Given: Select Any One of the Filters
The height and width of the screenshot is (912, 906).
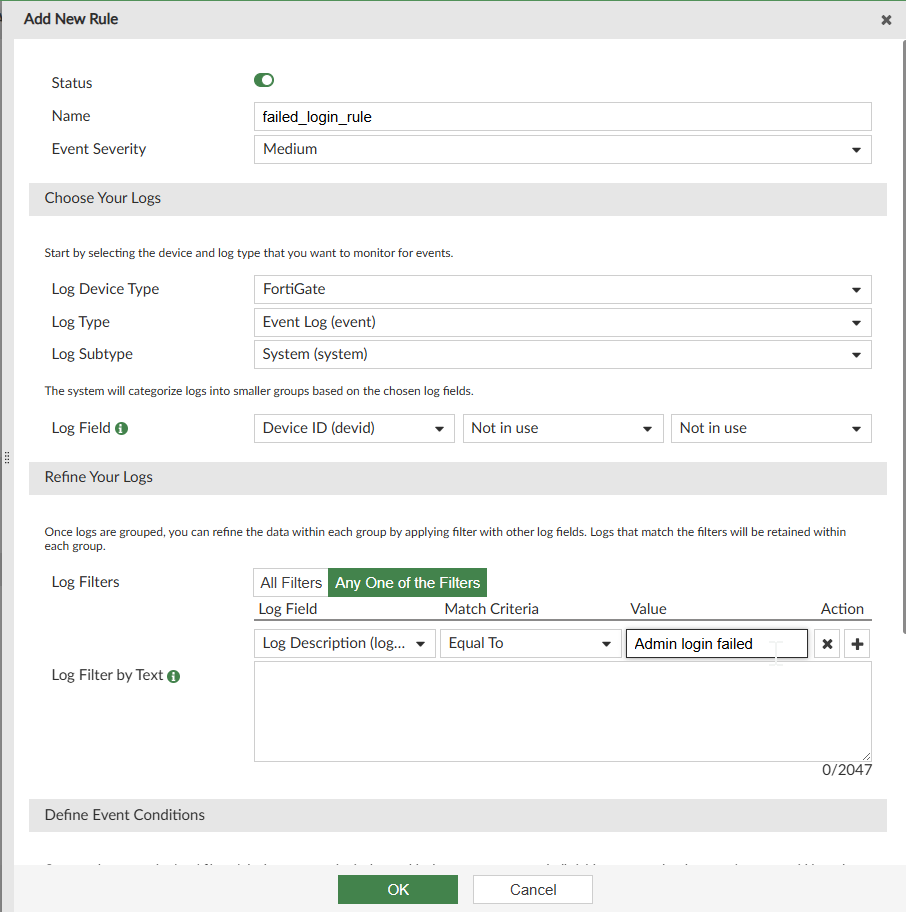Looking at the screenshot, I should click(407, 582).
